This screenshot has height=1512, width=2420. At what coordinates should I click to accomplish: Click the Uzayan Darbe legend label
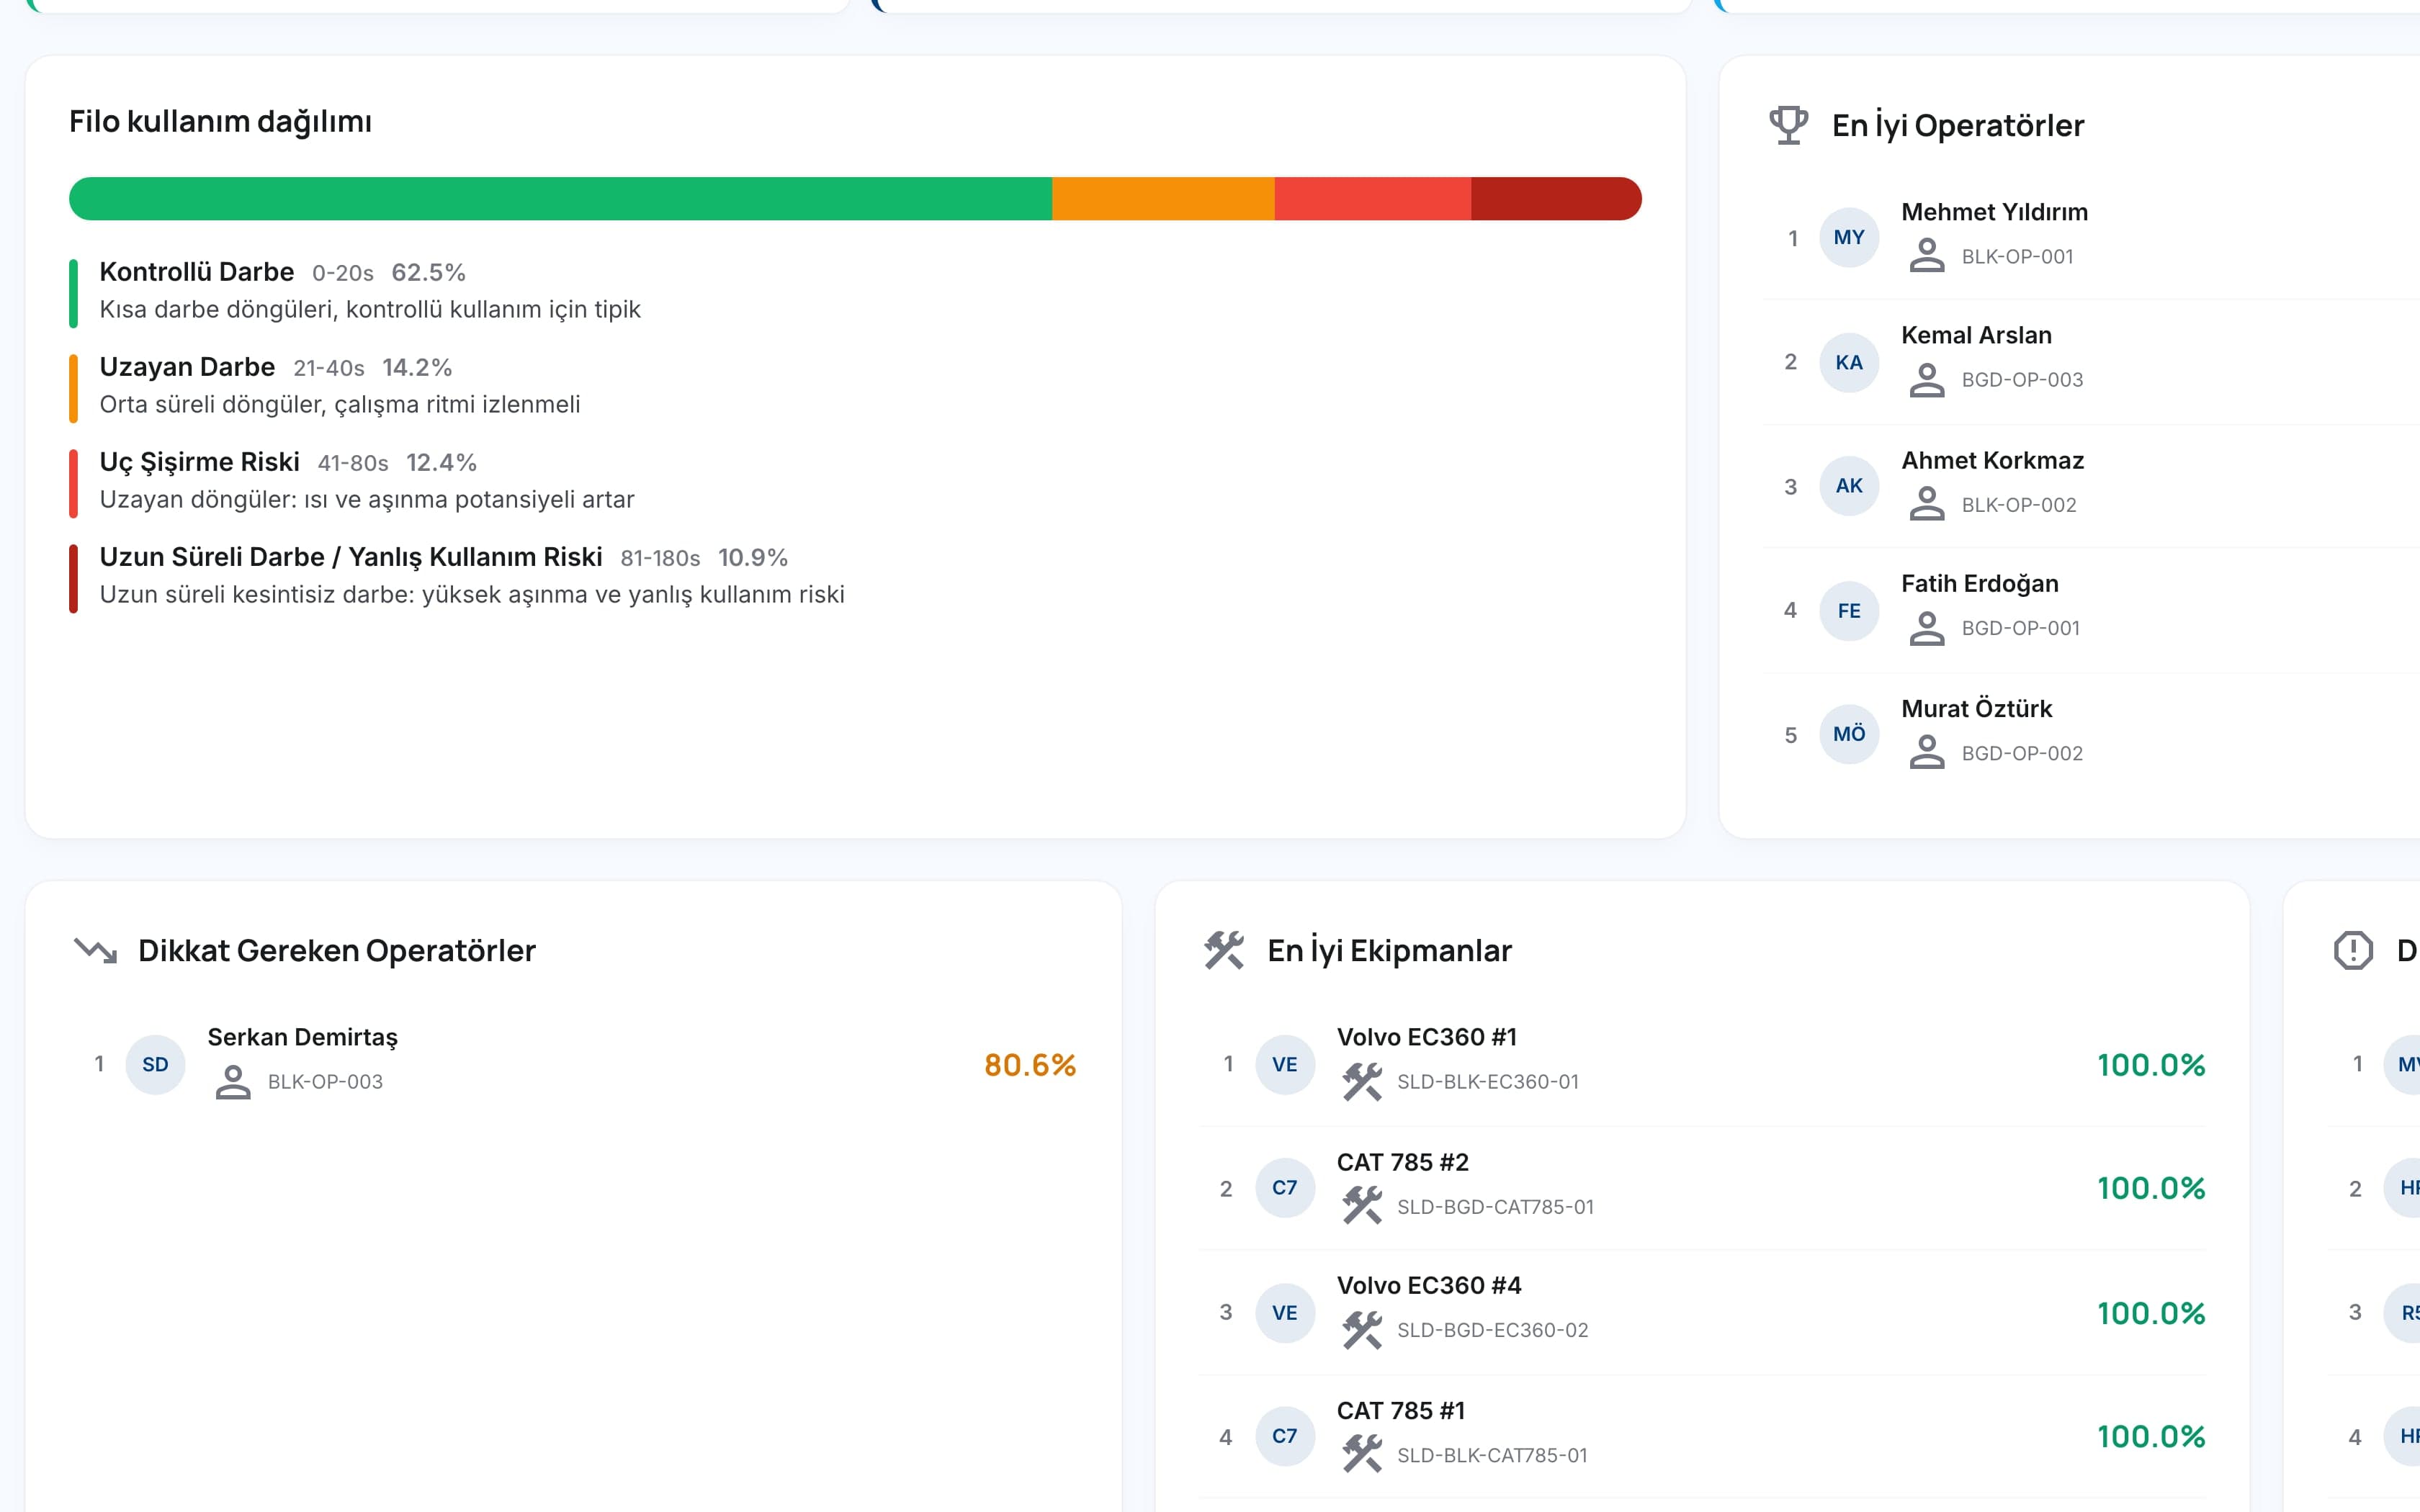pyautogui.click(x=187, y=367)
